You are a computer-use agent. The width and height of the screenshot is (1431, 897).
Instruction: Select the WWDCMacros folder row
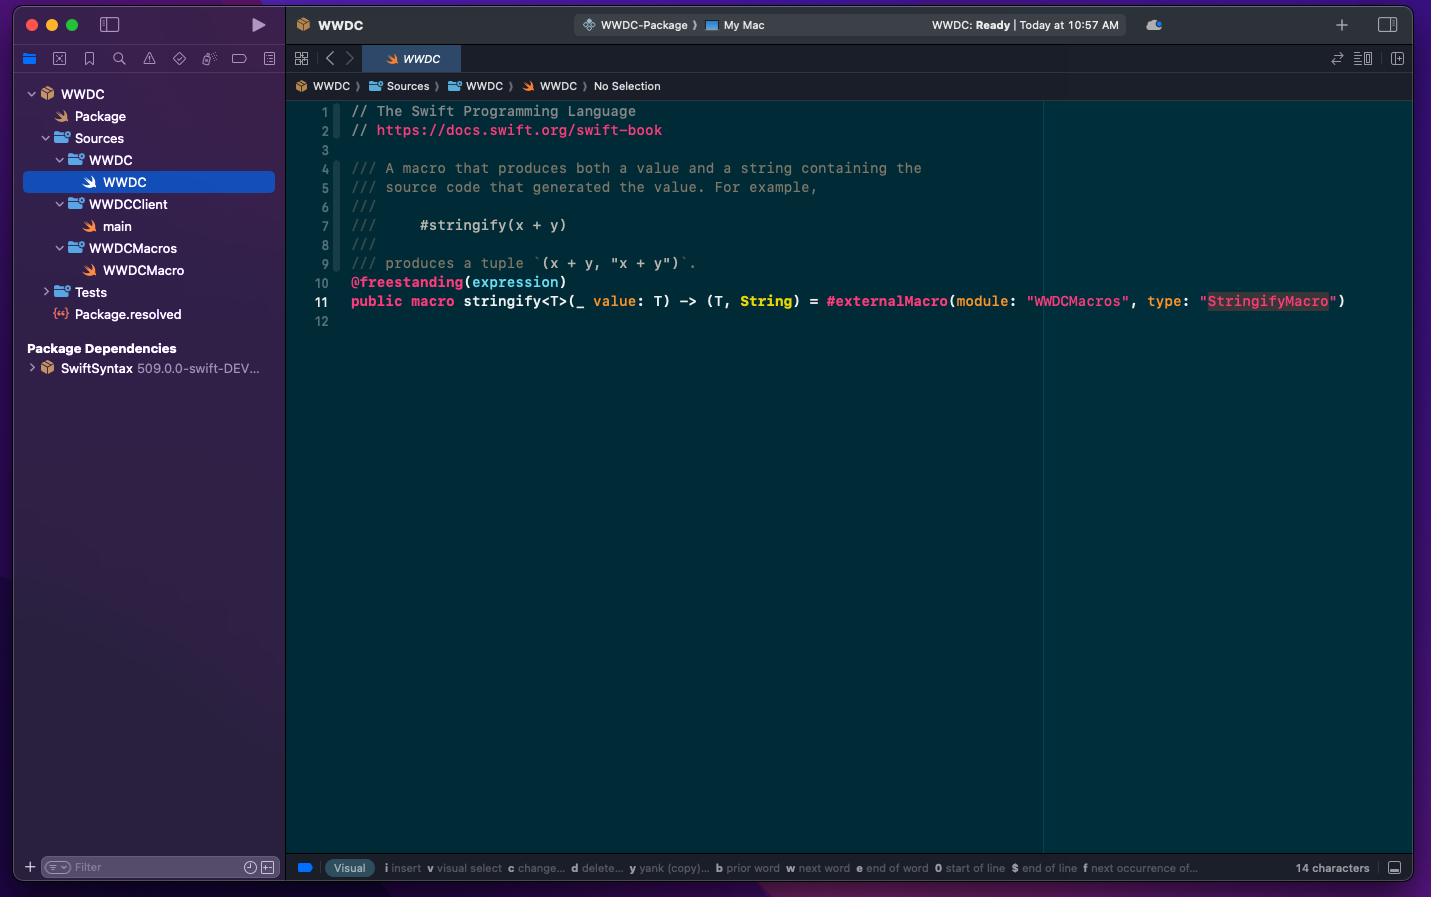(149, 248)
